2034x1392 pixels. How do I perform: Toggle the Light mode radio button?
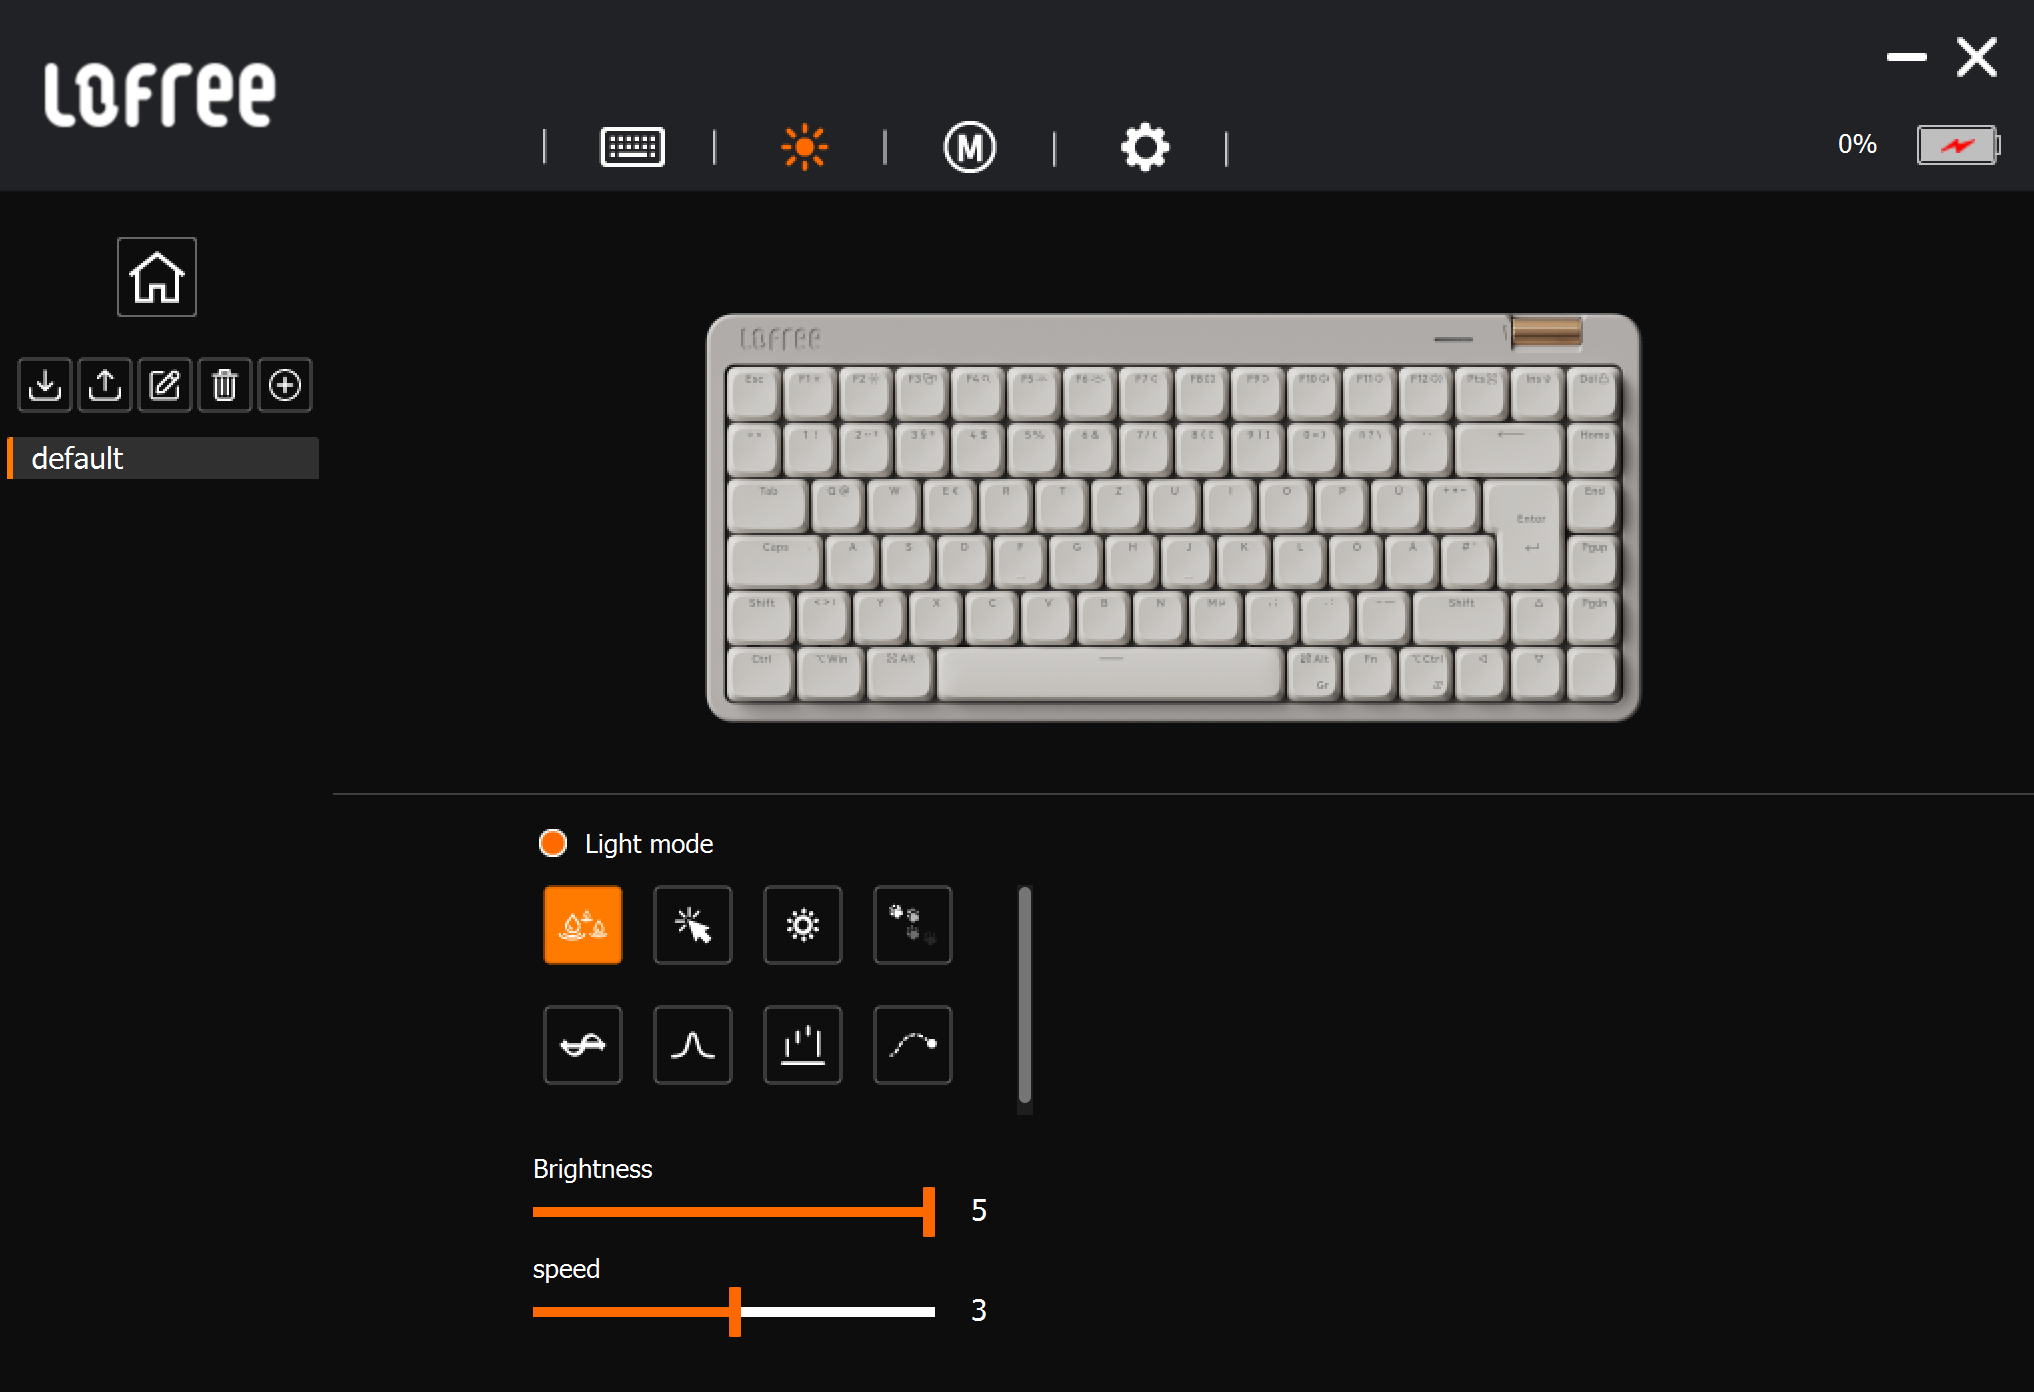point(553,843)
